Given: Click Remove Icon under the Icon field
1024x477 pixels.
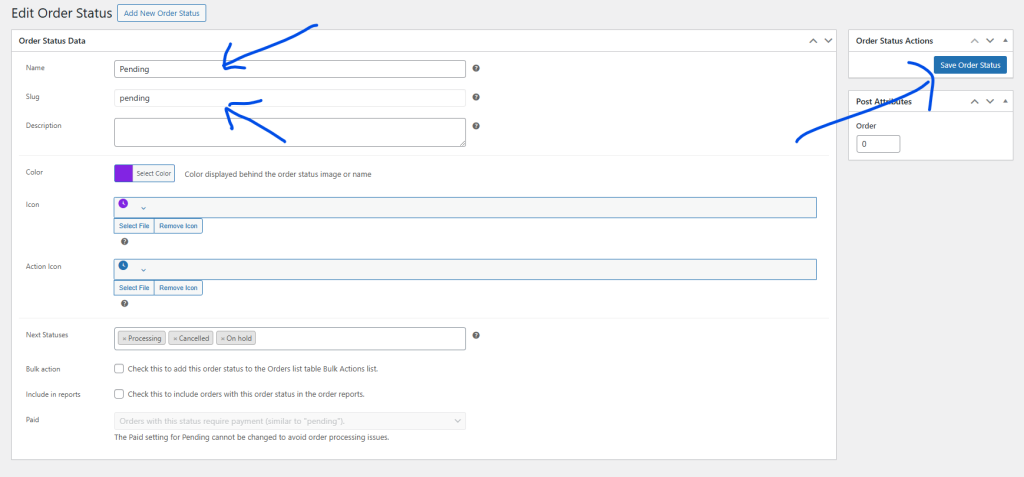Looking at the screenshot, I should [x=179, y=226].
